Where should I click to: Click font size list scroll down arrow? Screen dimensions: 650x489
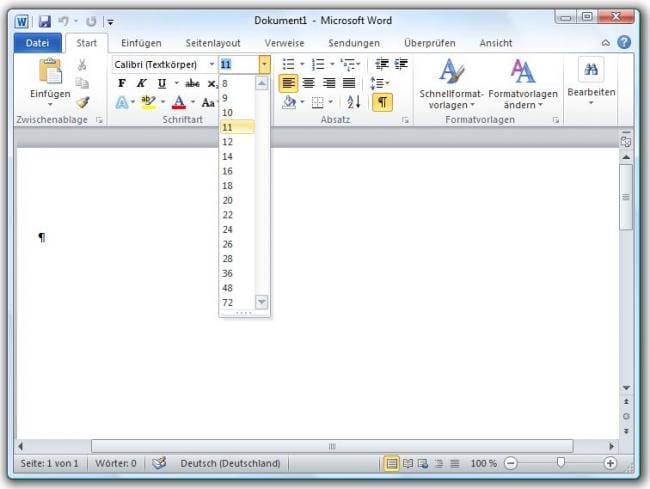pyautogui.click(x=262, y=302)
